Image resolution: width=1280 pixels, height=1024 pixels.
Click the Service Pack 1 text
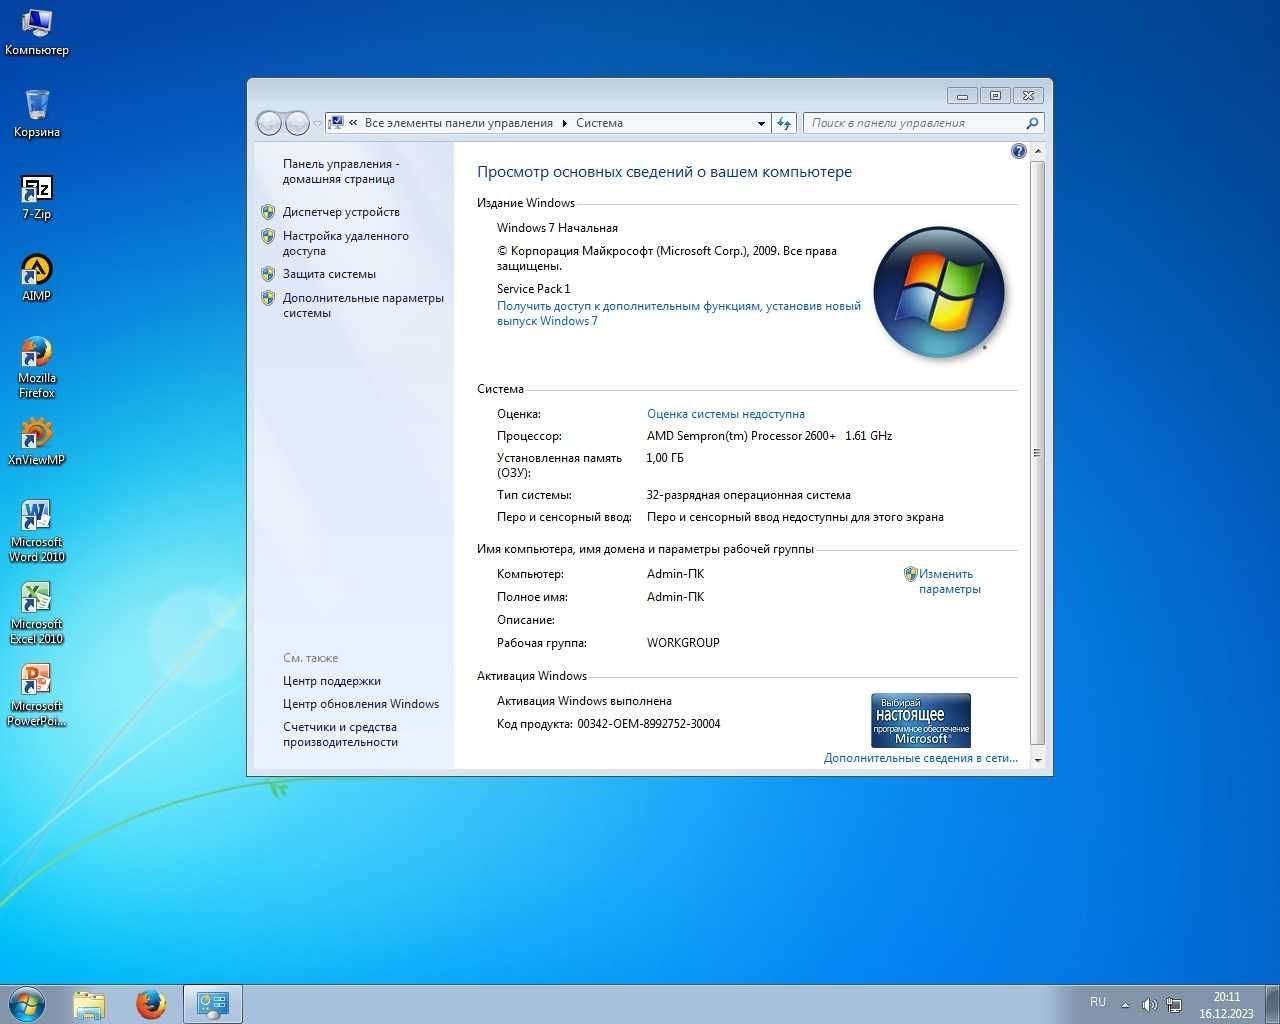pyautogui.click(x=533, y=289)
